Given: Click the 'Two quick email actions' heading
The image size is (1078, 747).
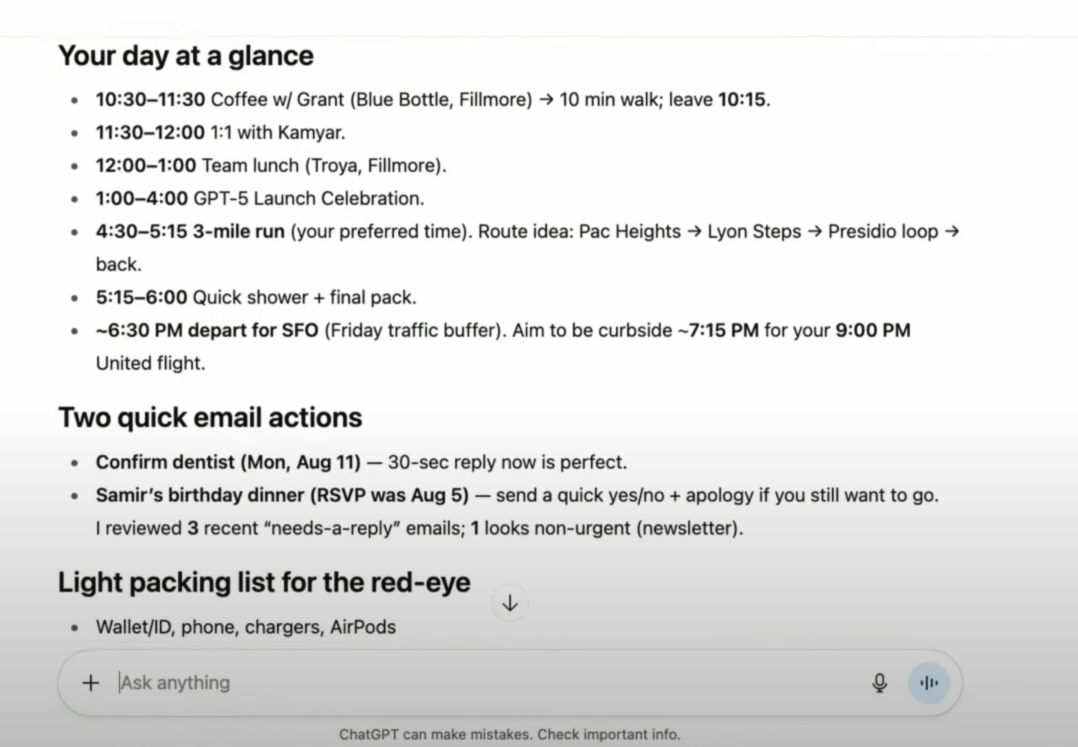Looking at the screenshot, I should coord(210,417).
